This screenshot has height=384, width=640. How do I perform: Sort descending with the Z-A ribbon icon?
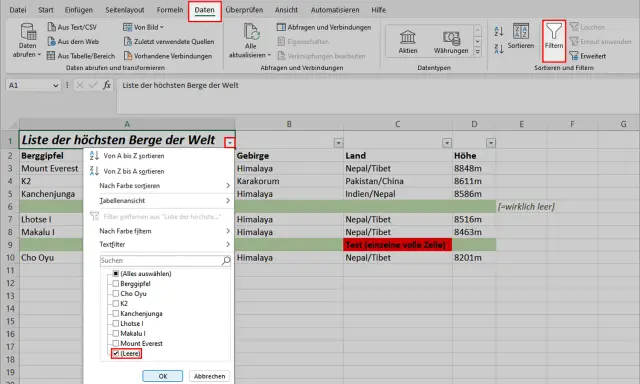pos(499,49)
